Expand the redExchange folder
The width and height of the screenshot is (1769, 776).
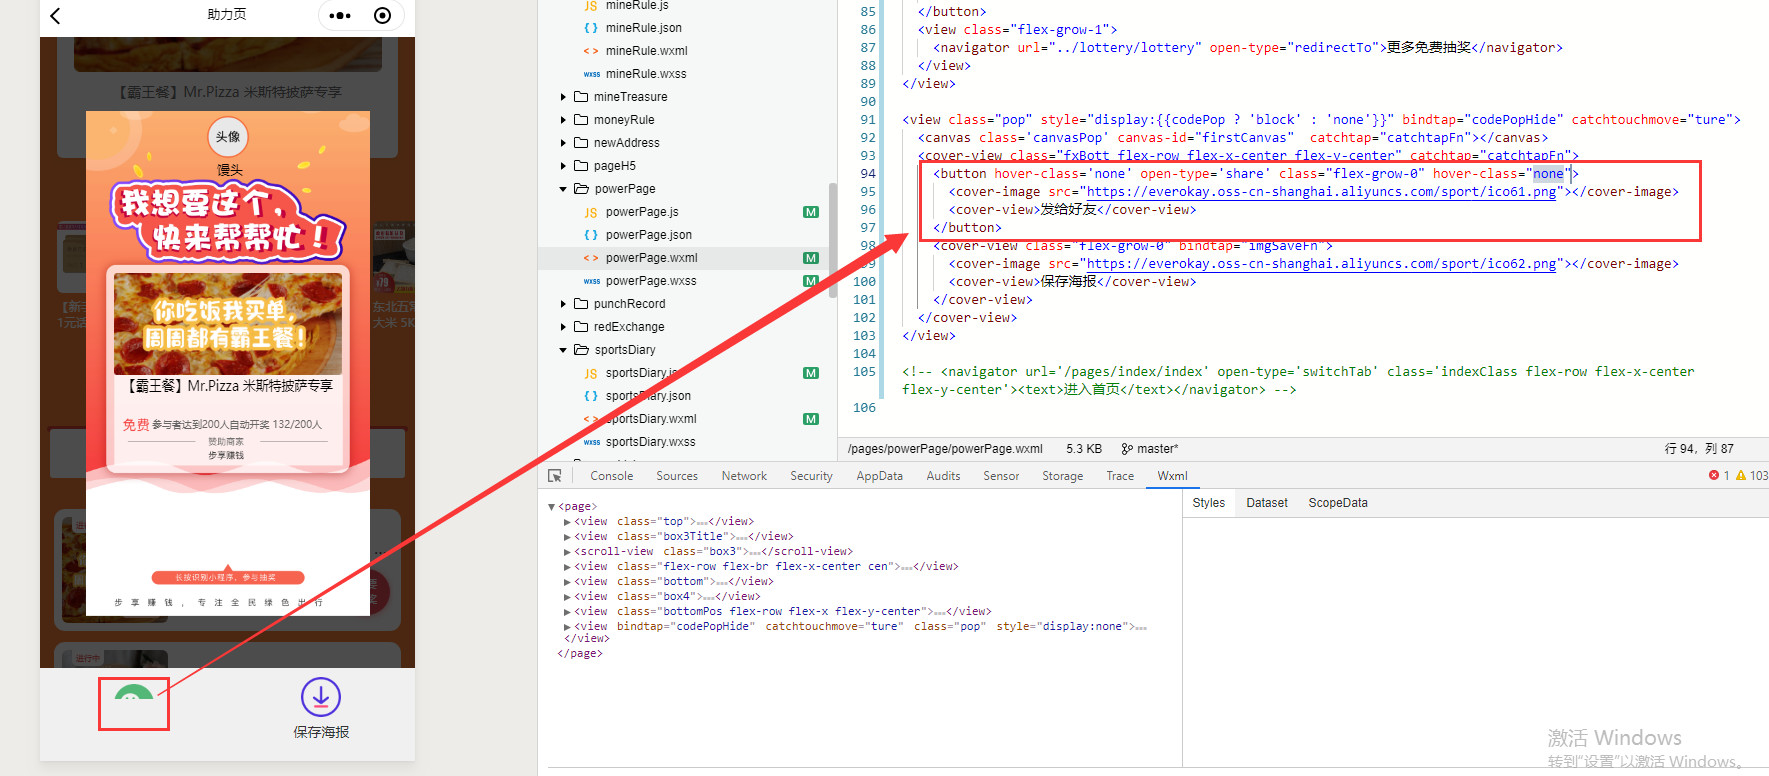coord(563,327)
